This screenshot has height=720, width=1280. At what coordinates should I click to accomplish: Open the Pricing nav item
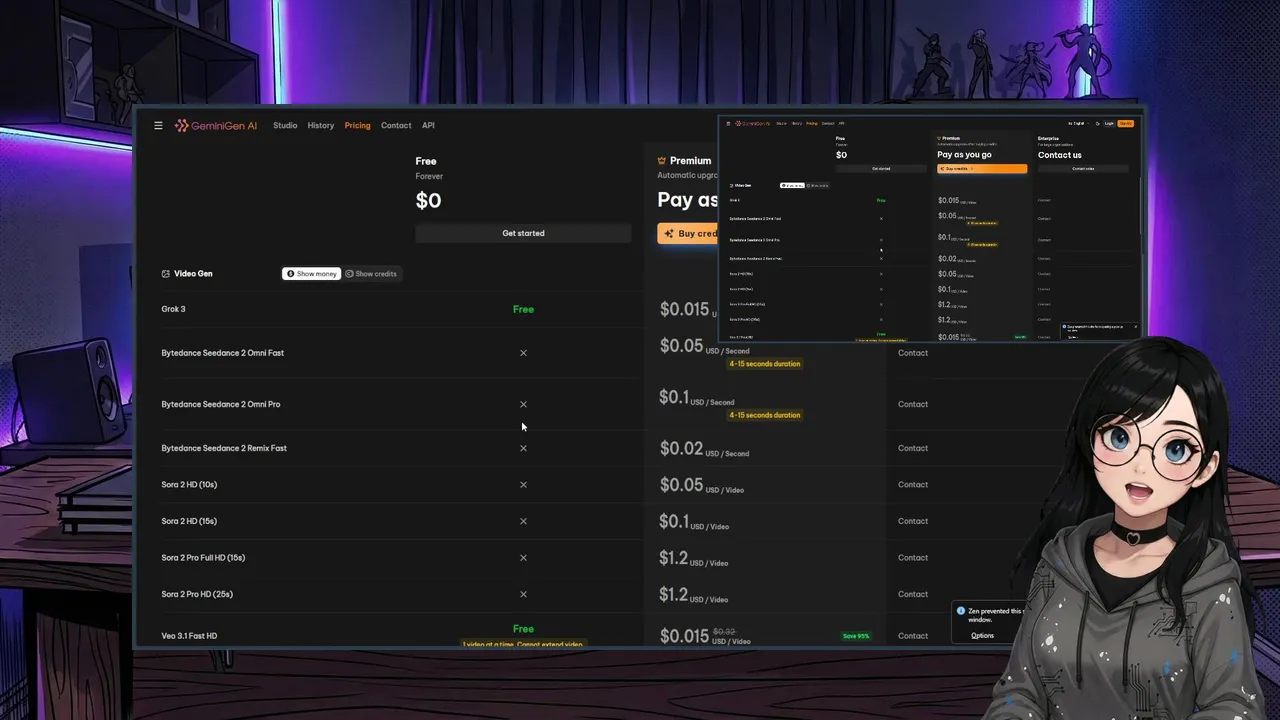tap(357, 125)
